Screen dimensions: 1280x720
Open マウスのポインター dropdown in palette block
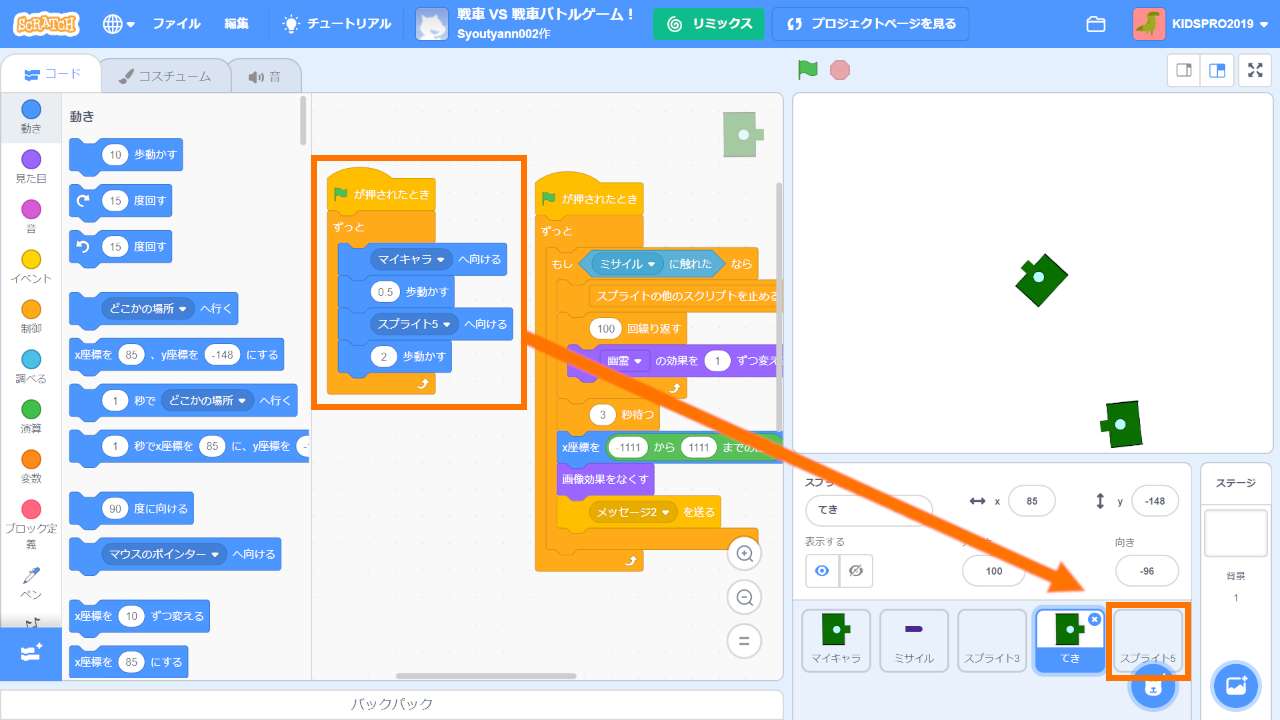[213, 554]
